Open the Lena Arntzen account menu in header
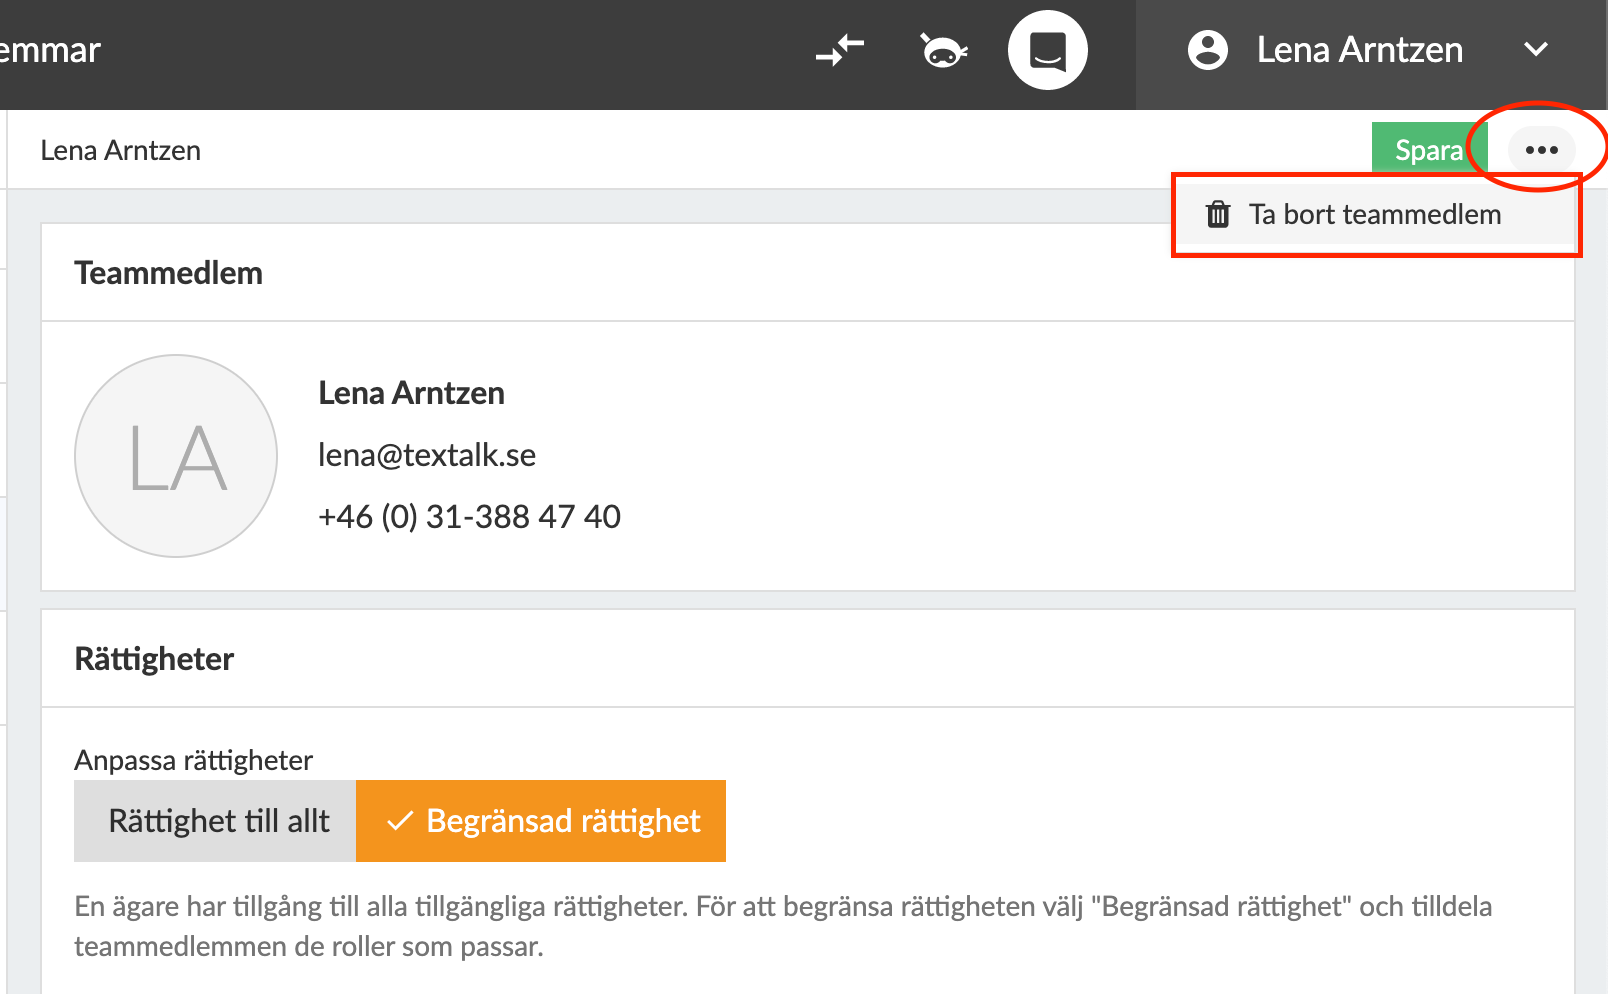1608x994 pixels. tap(1359, 50)
